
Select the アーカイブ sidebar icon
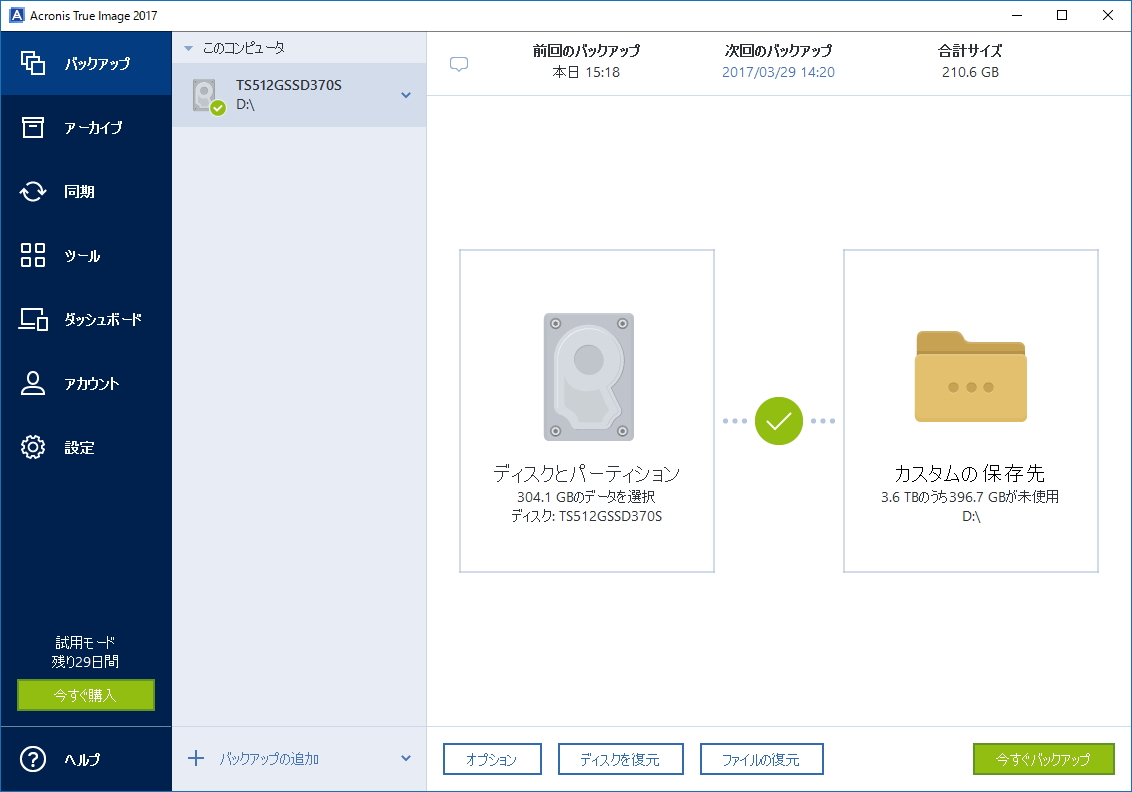click(x=85, y=127)
